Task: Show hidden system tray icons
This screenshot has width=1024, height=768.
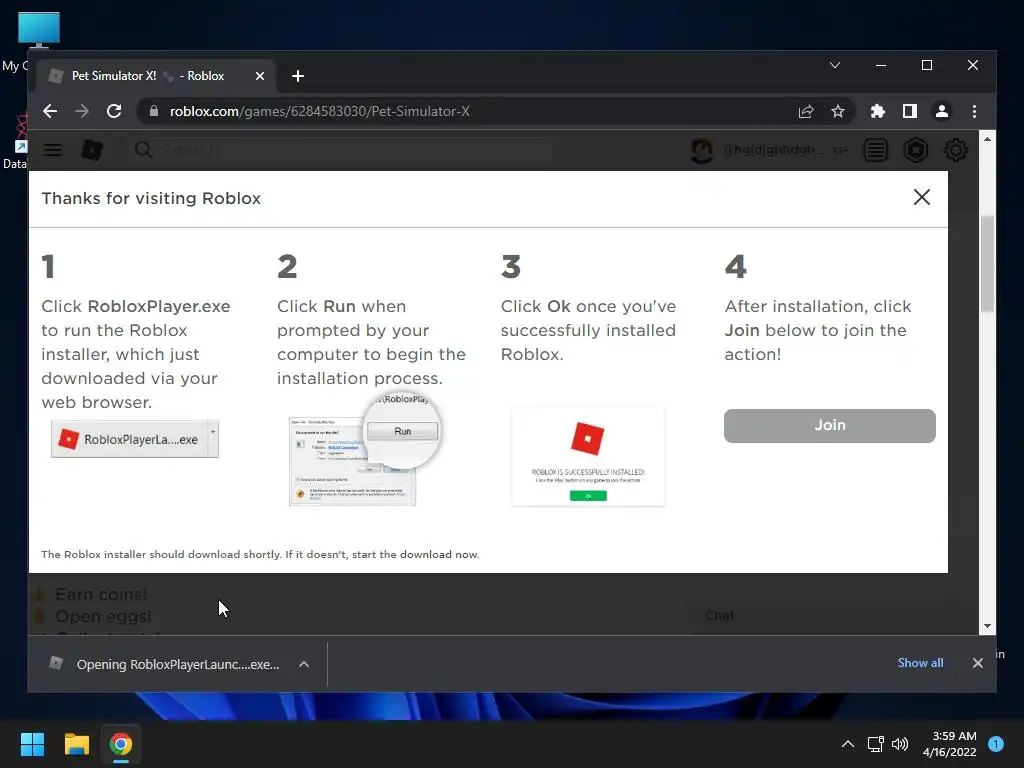Action: (x=848, y=744)
